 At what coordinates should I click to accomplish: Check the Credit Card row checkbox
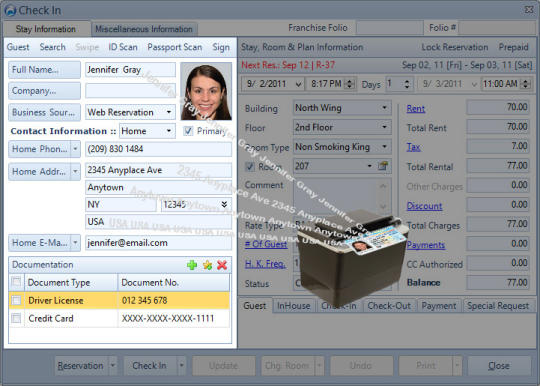(x=16, y=318)
